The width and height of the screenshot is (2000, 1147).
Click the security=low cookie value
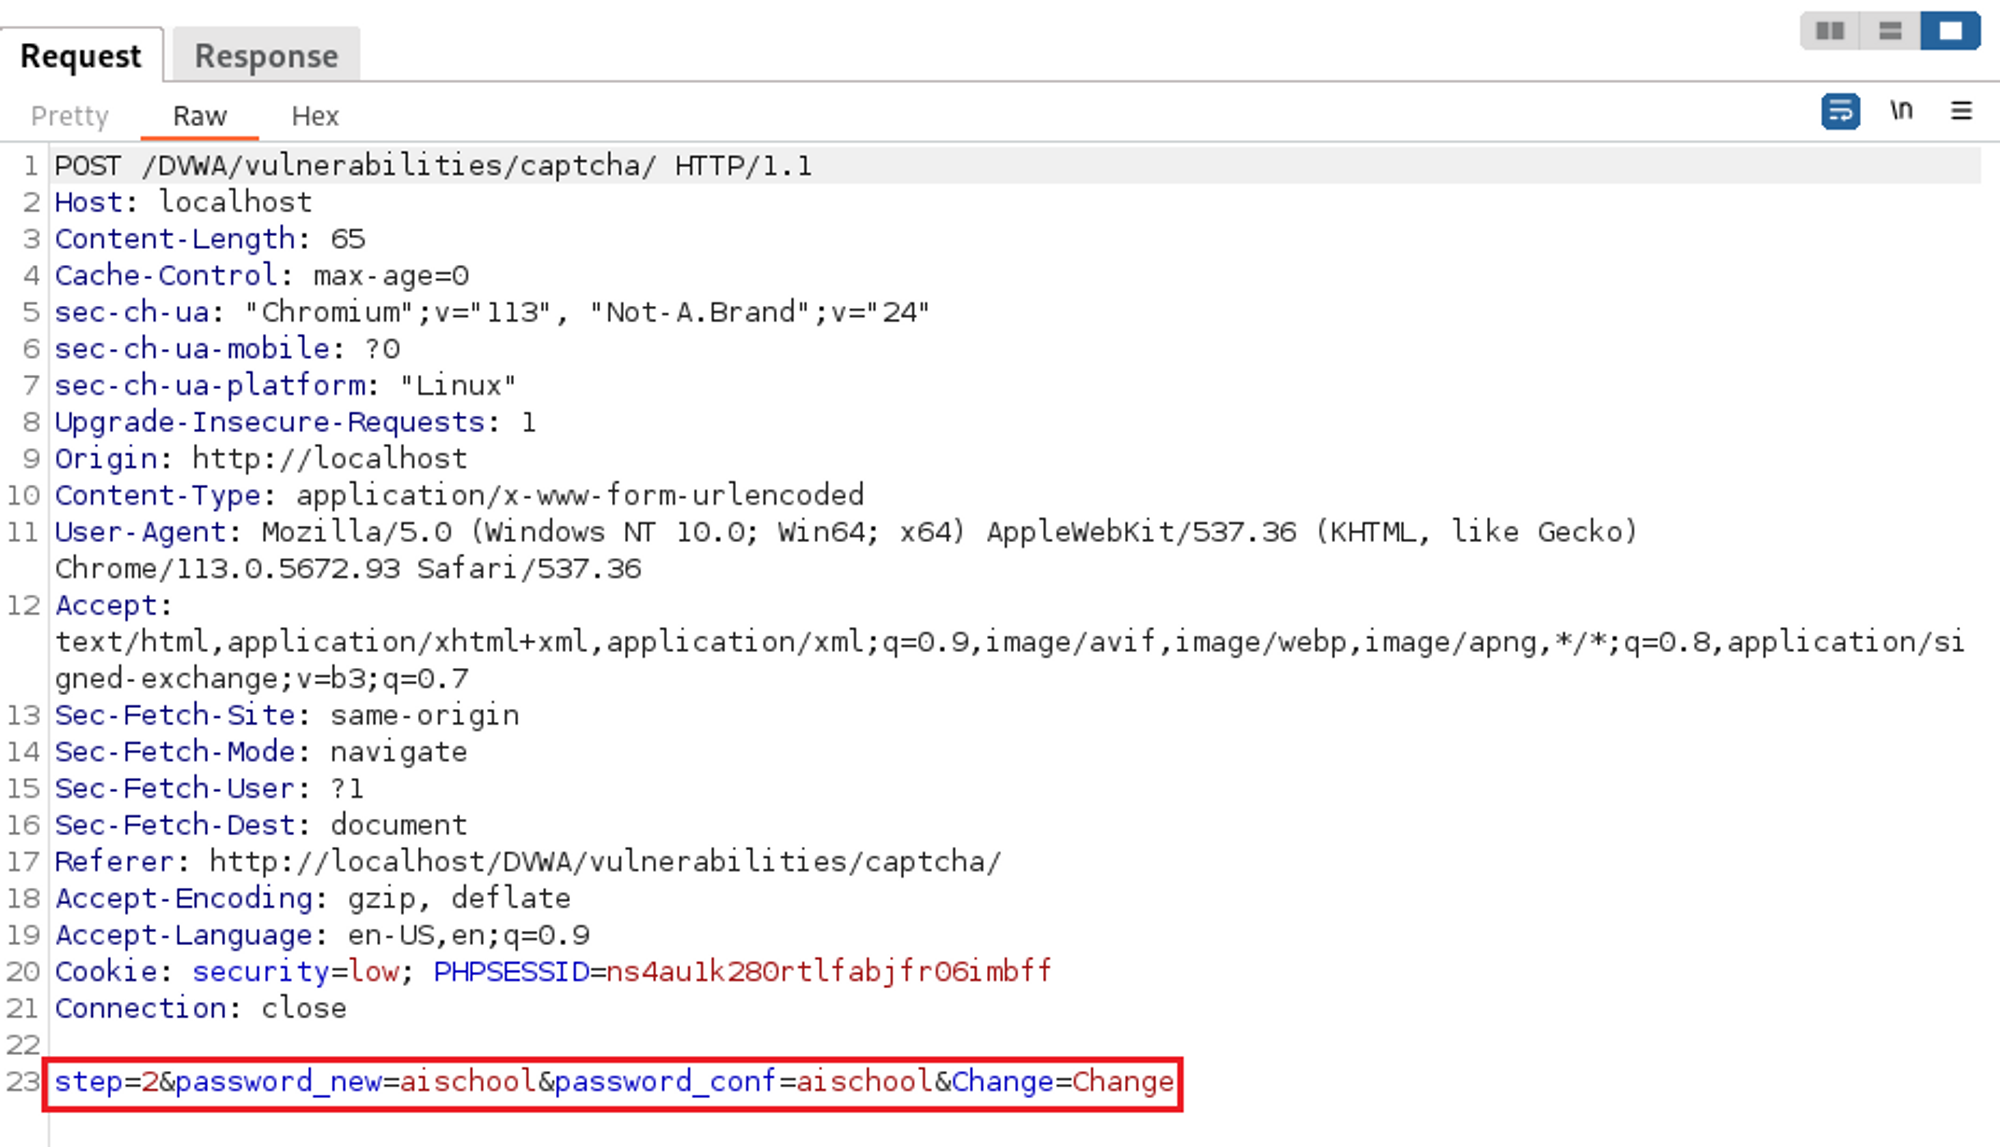coord(373,971)
